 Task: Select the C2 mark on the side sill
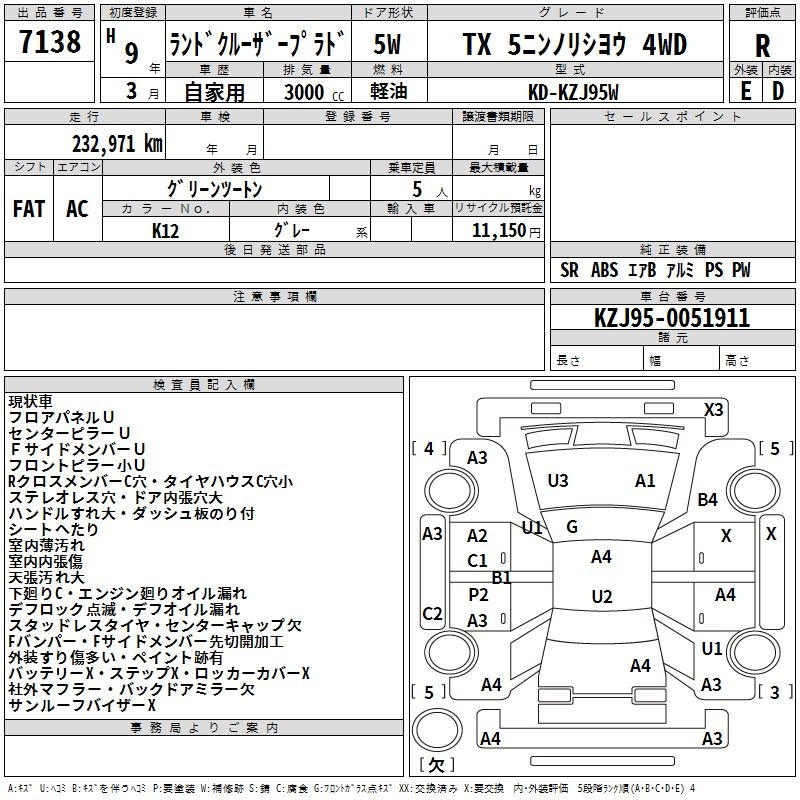point(432,613)
